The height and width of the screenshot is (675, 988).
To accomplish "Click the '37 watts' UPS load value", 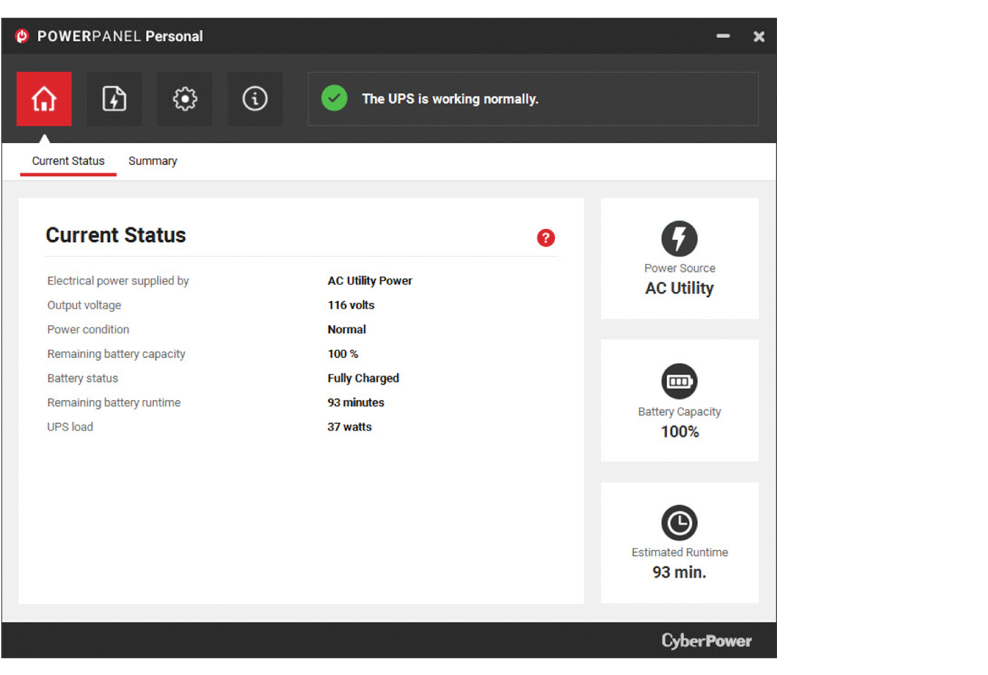I will (349, 427).
